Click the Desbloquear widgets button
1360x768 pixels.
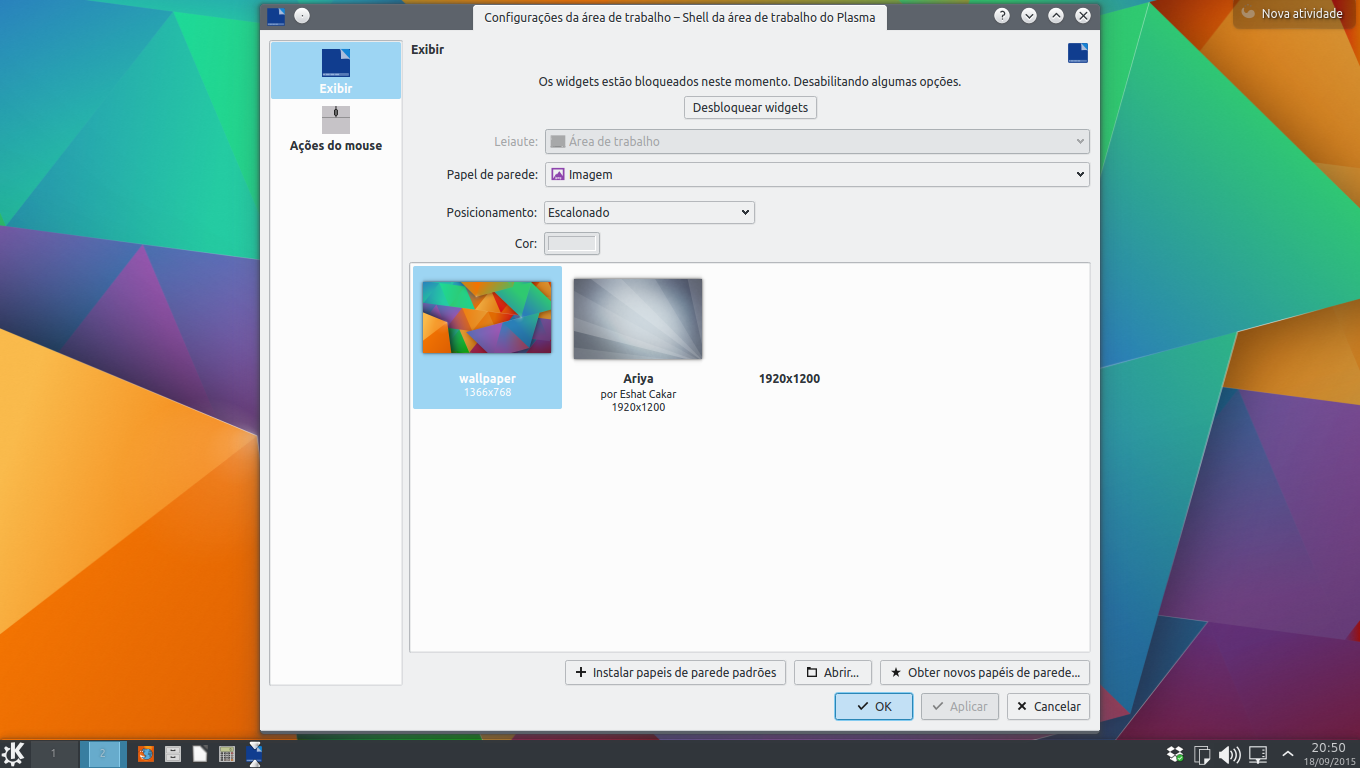(750, 107)
